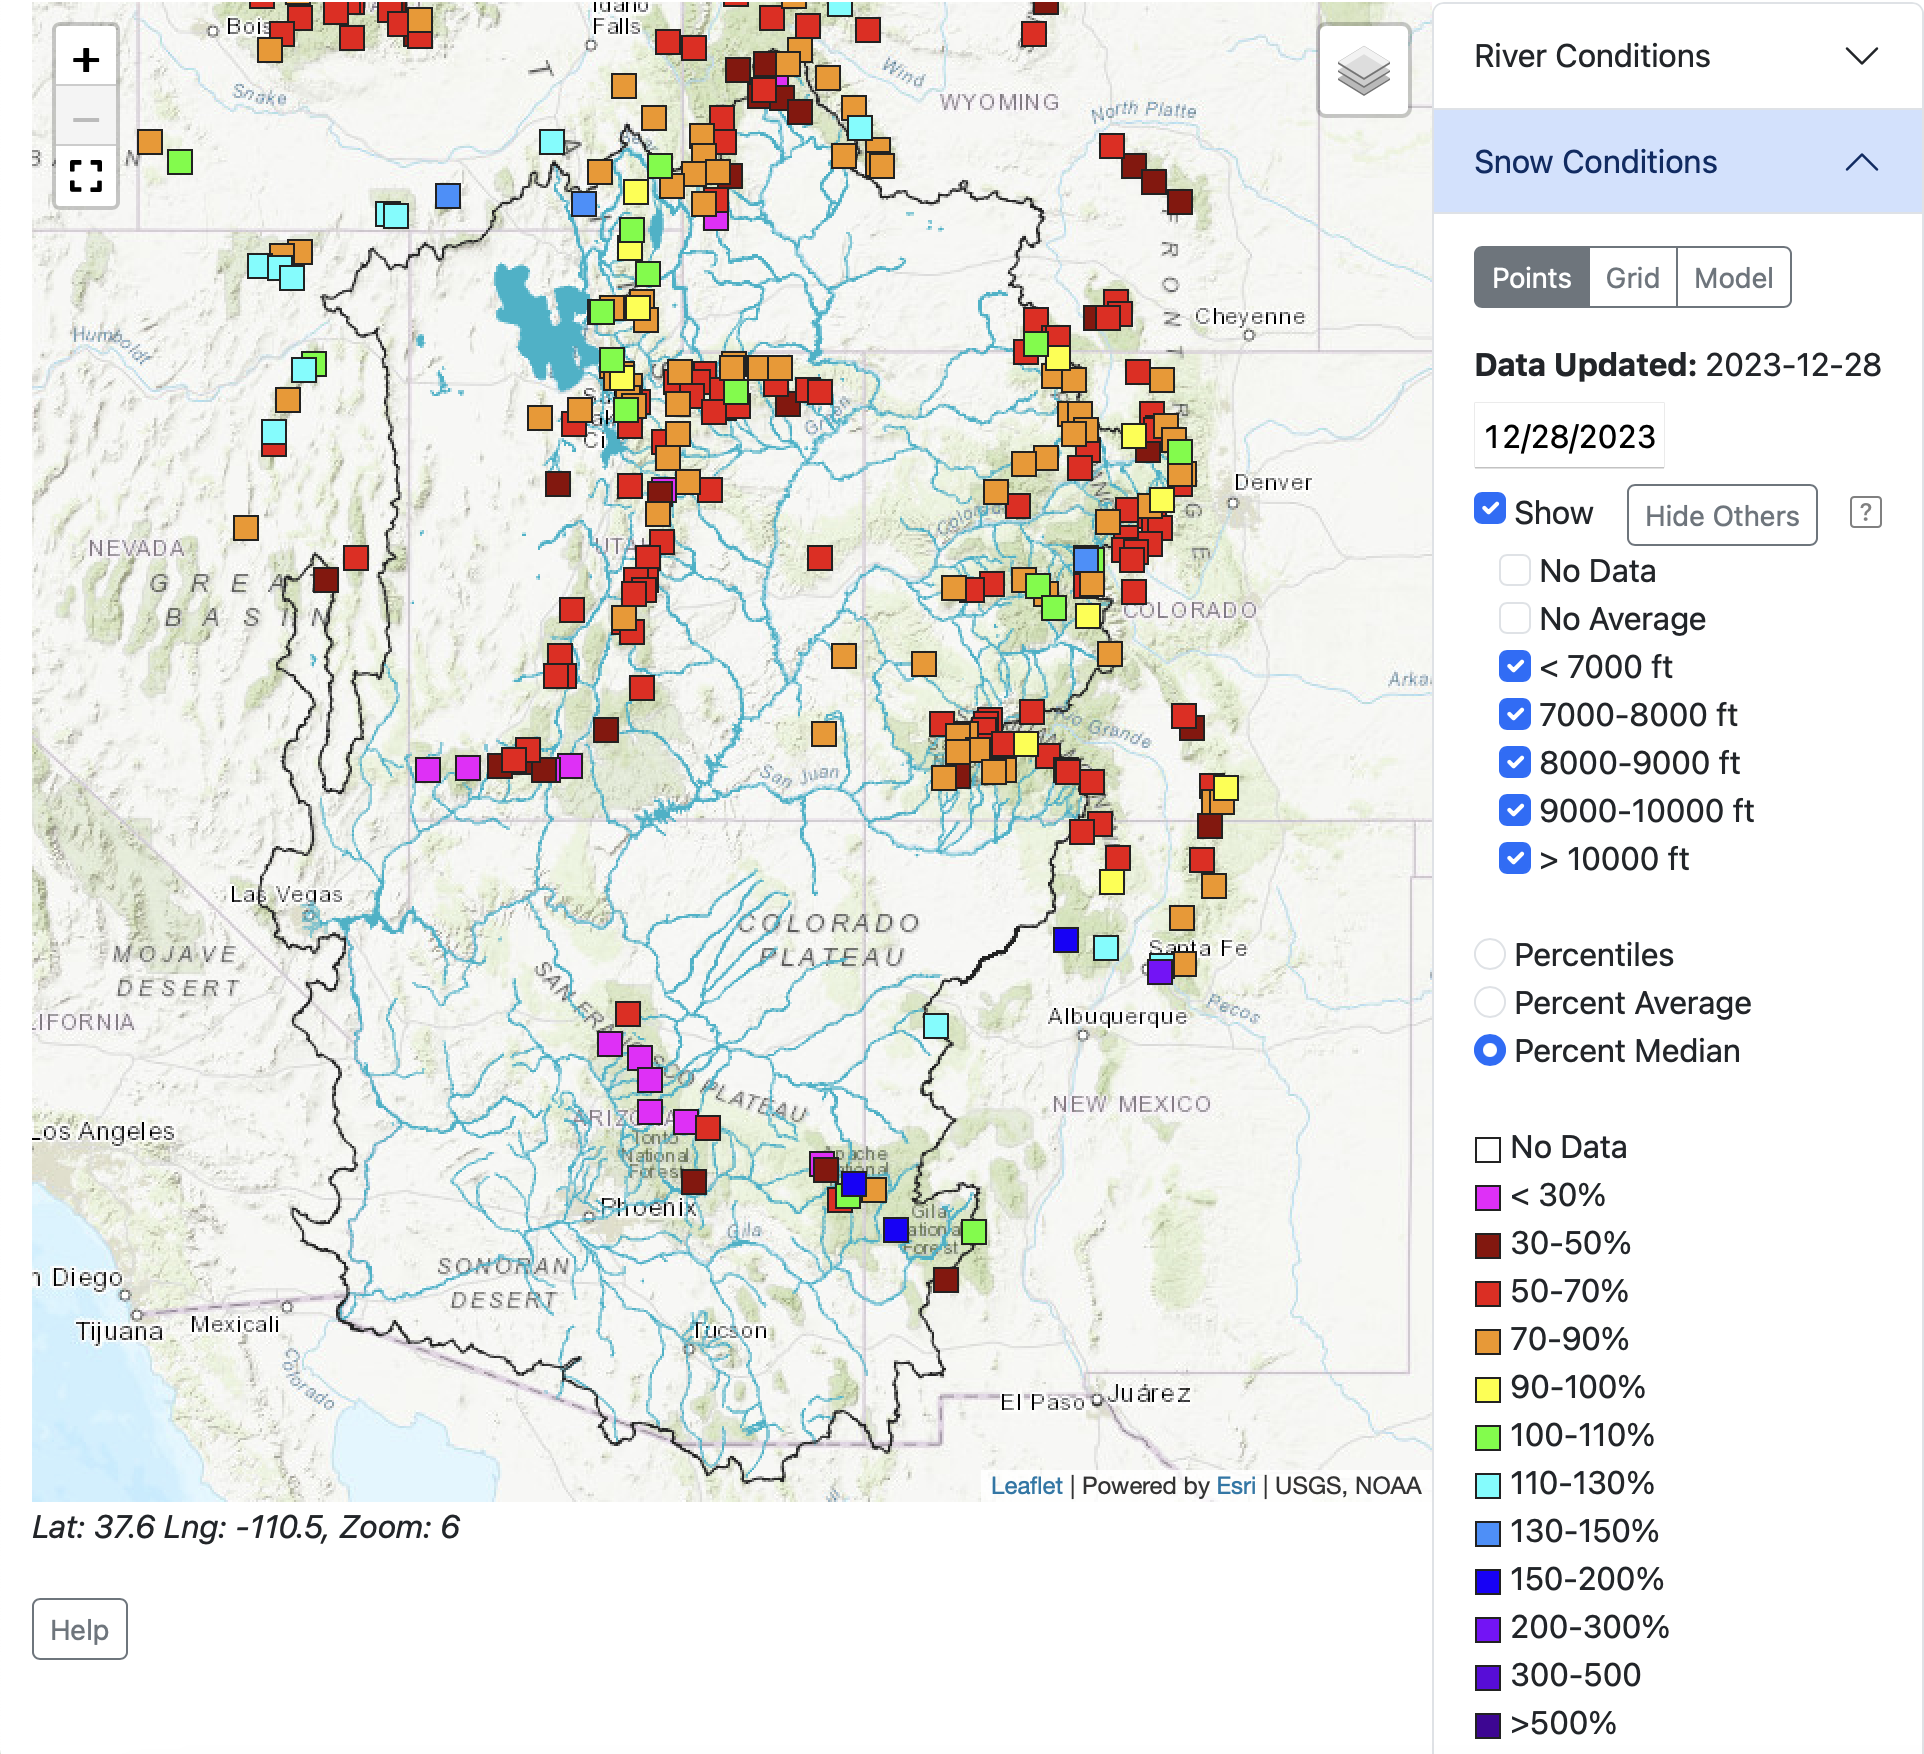Enable the No Data checkbox
The width and height of the screenshot is (1924, 1754).
click(x=1514, y=571)
